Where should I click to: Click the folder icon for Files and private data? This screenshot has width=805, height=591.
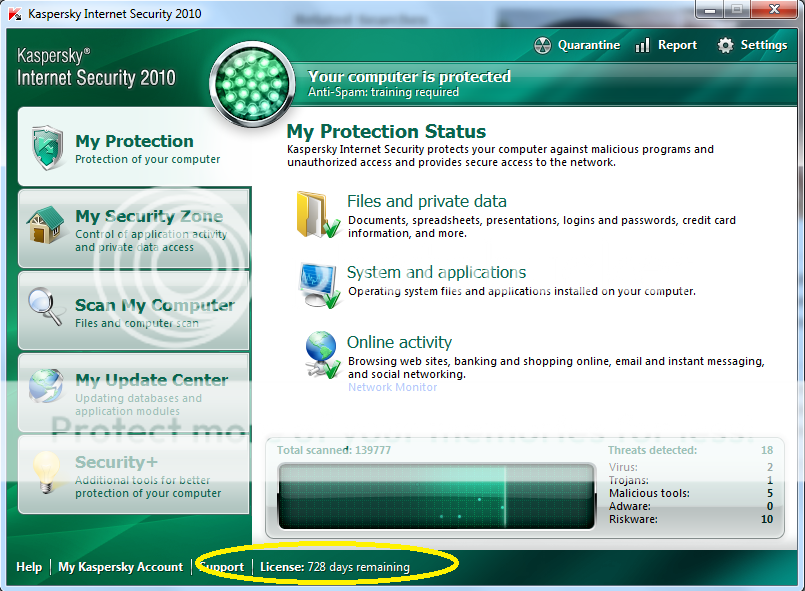(x=318, y=215)
